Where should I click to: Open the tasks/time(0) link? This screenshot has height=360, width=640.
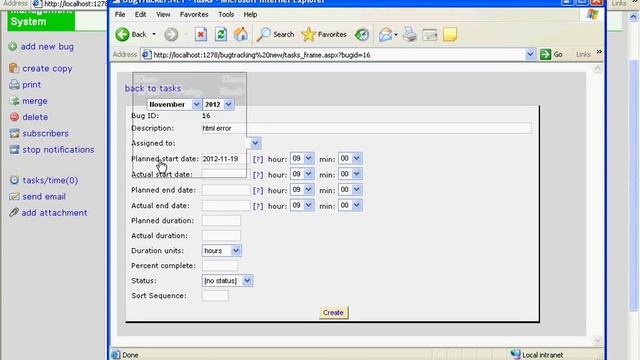pos(50,180)
